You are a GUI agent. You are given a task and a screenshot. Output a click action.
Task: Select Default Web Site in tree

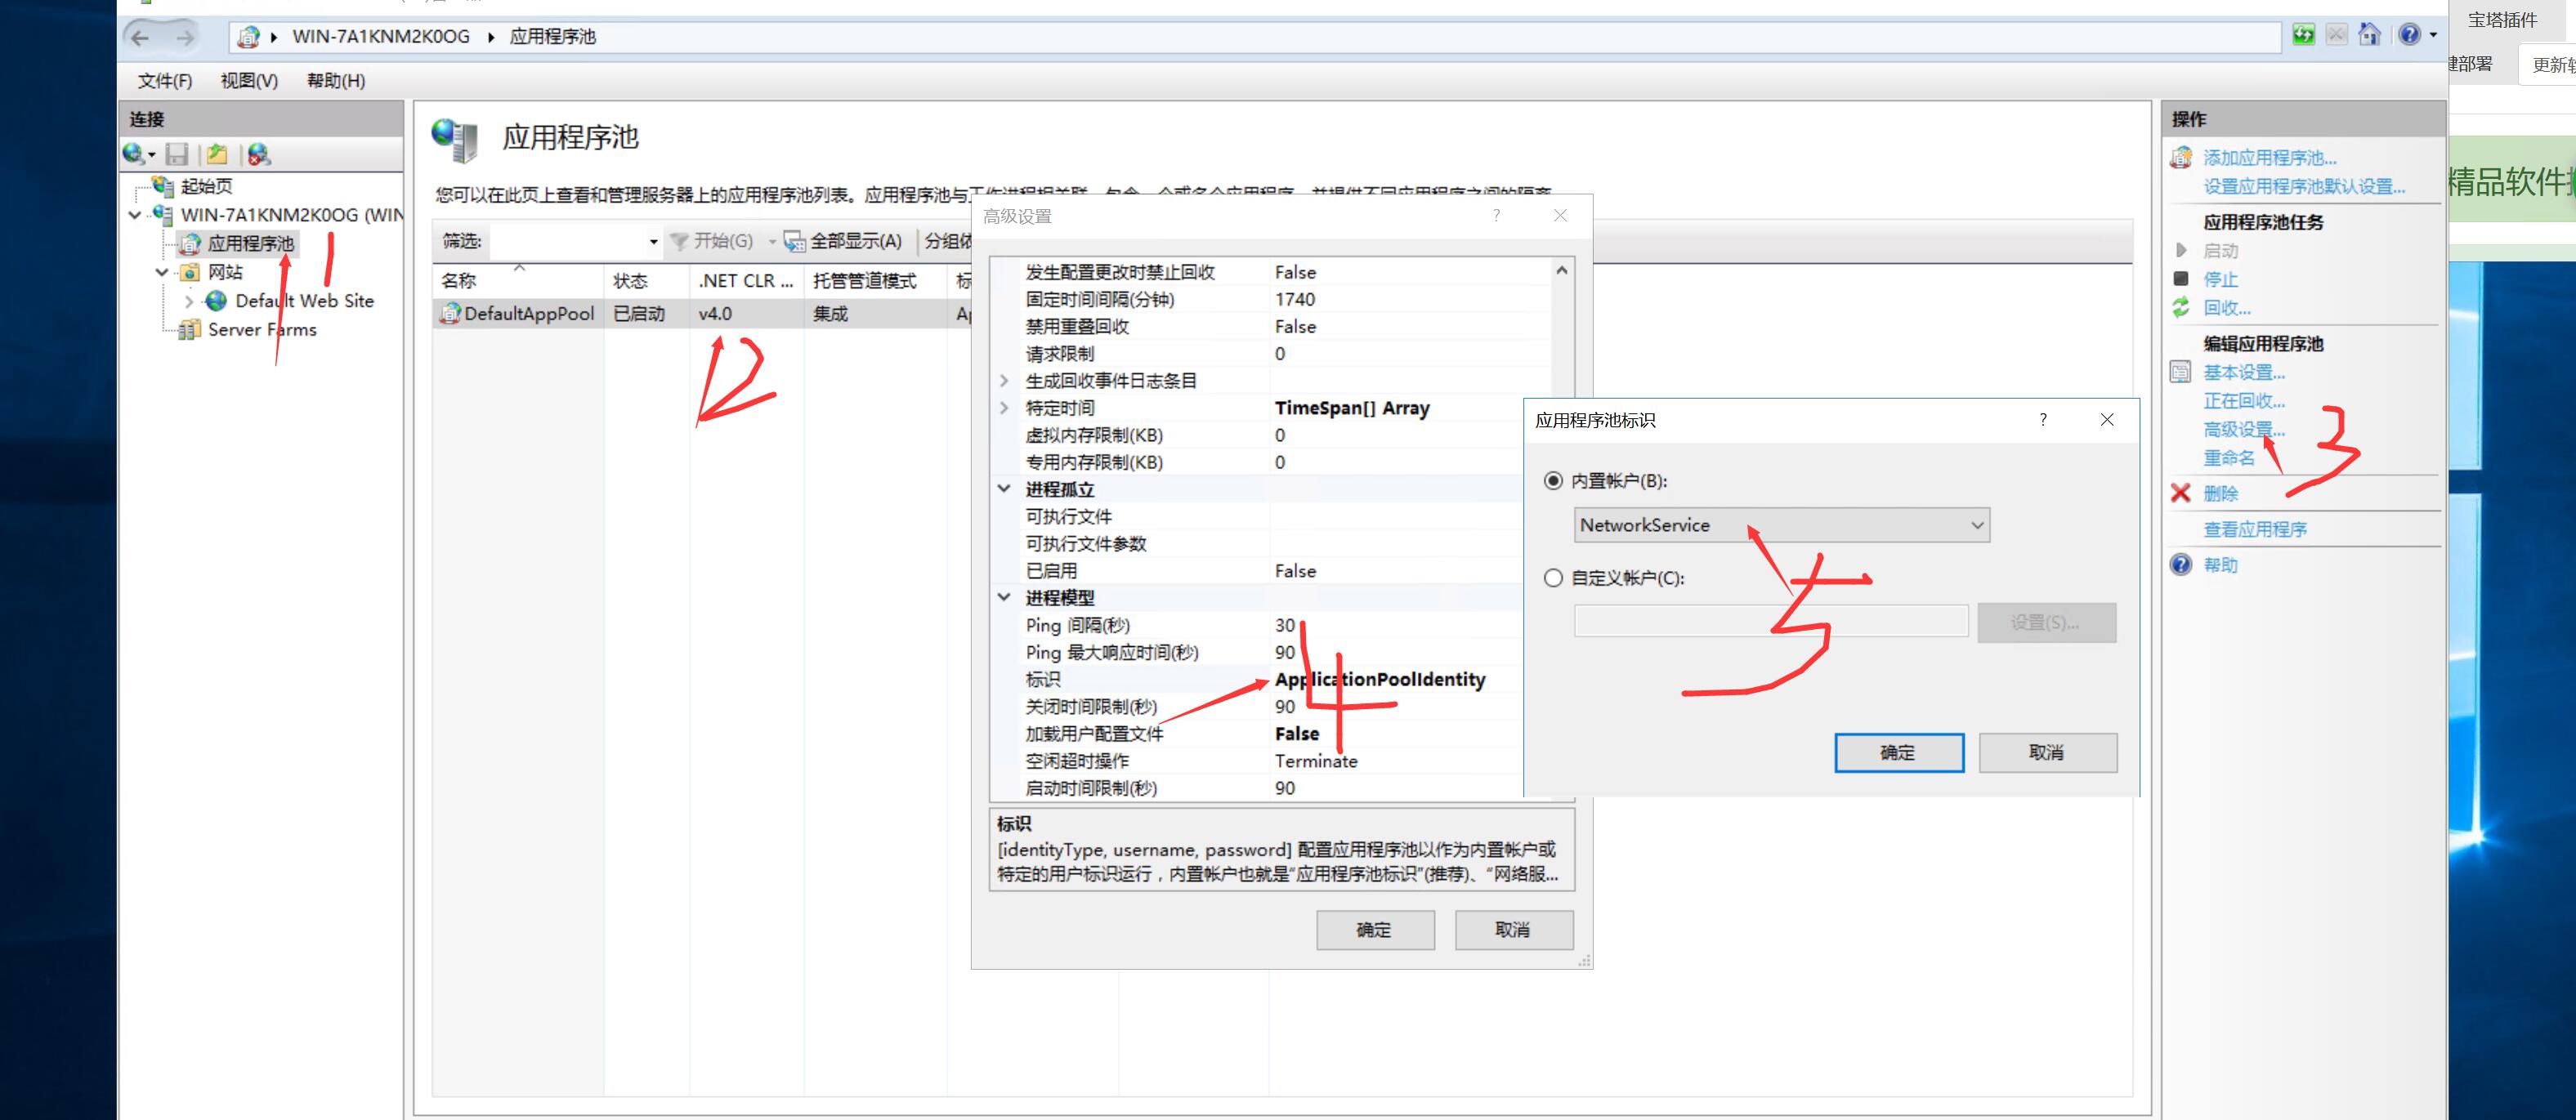304,301
